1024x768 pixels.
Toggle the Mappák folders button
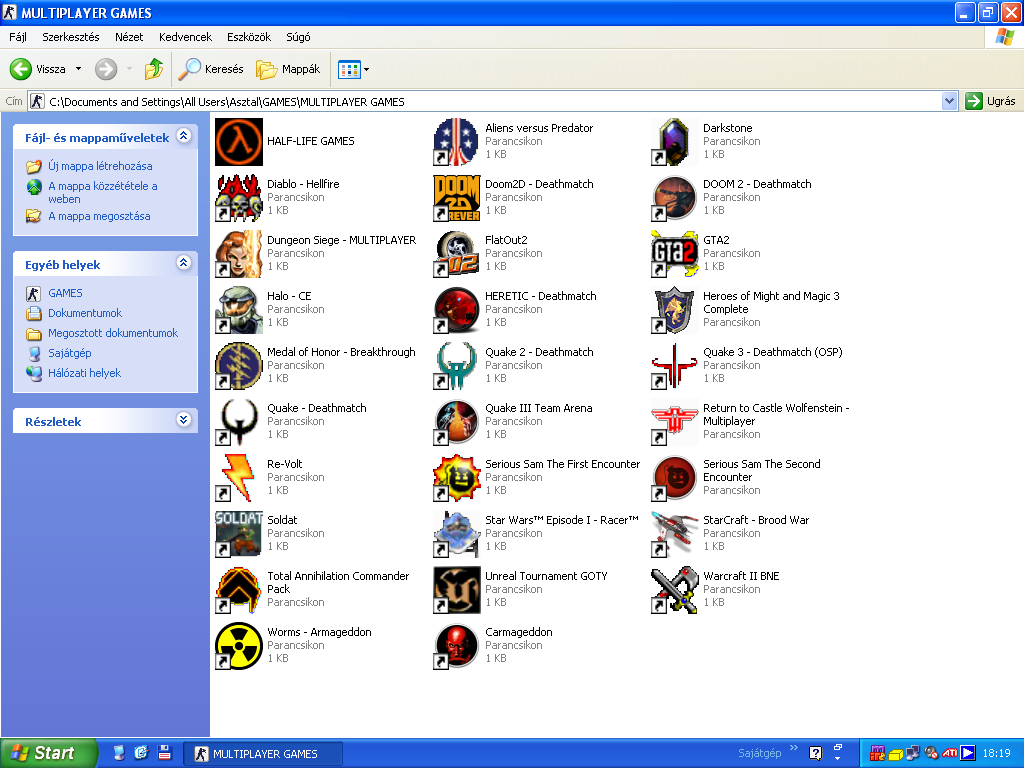288,69
